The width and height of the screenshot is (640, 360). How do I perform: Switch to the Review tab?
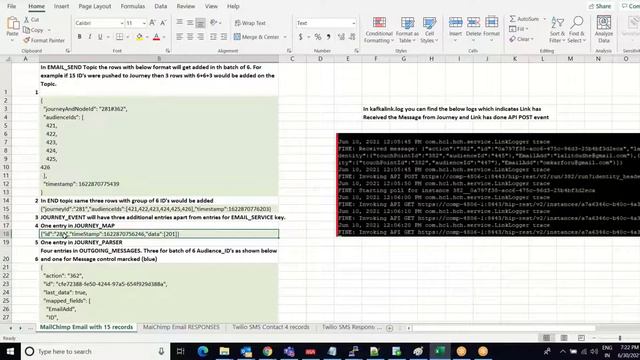click(x=186, y=6)
